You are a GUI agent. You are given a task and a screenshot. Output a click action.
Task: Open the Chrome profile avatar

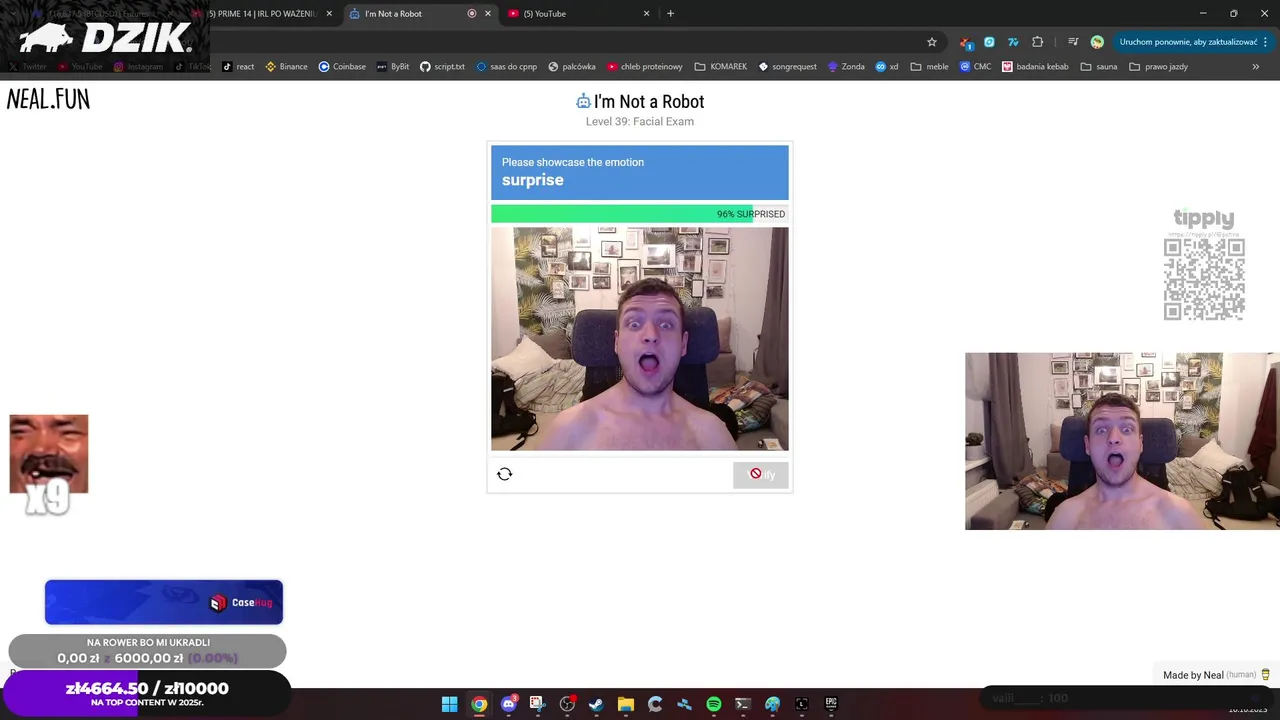(x=1097, y=42)
